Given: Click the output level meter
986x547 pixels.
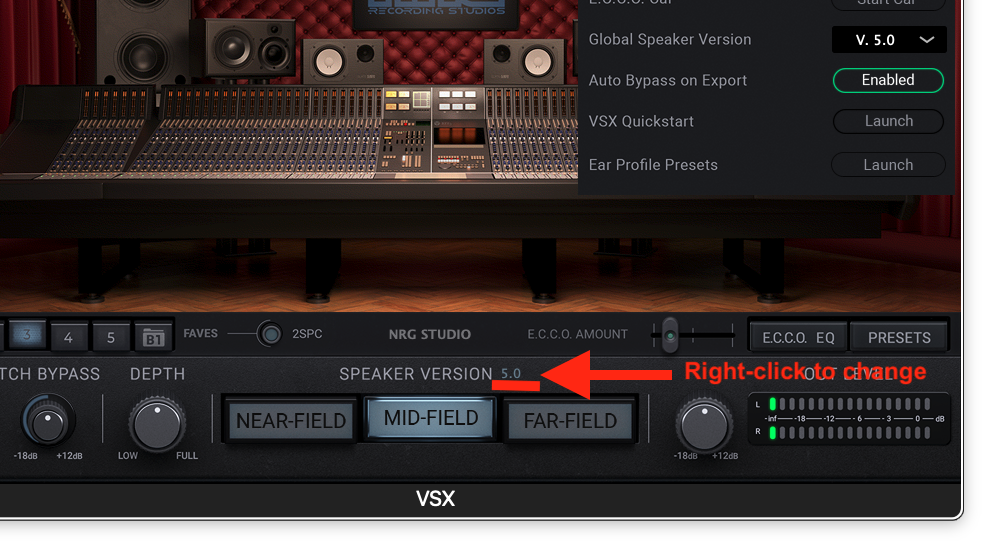Looking at the screenshot, I should (x=848, y=419).
